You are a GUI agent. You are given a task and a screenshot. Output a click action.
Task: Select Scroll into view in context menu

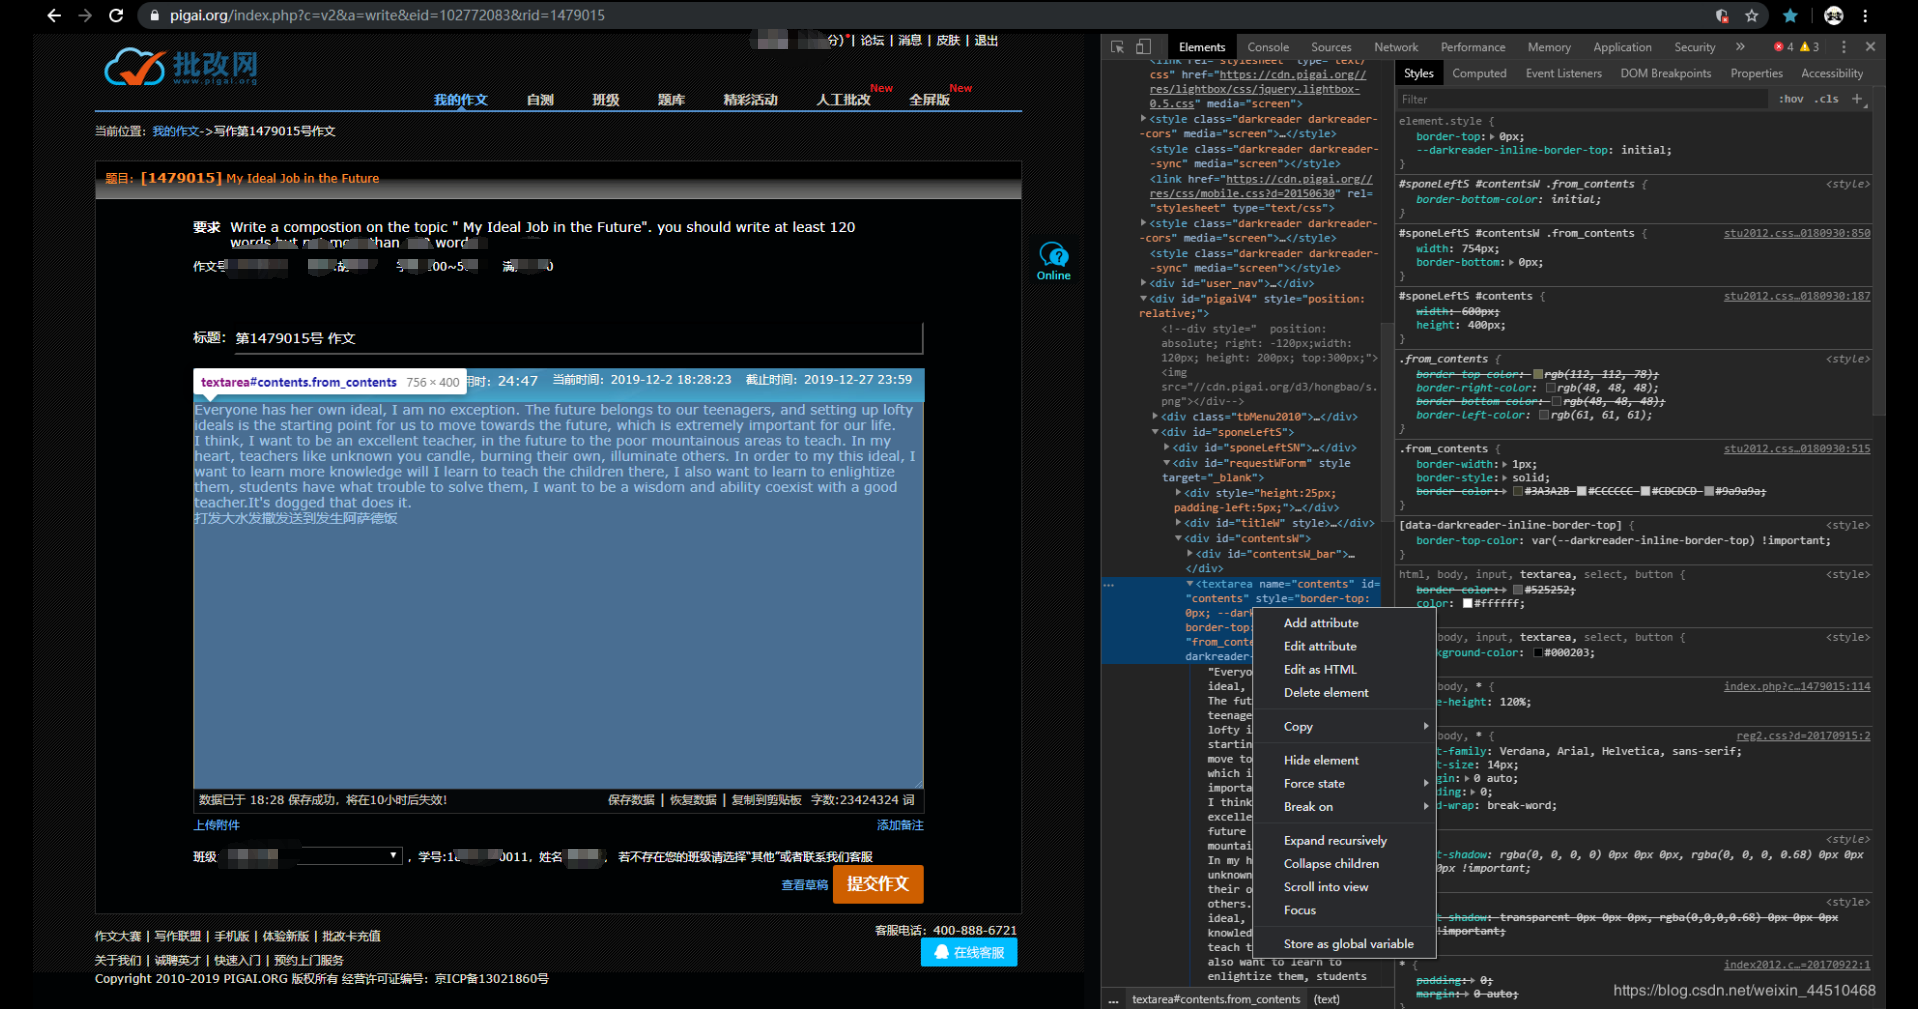[x=1344, y=886]
